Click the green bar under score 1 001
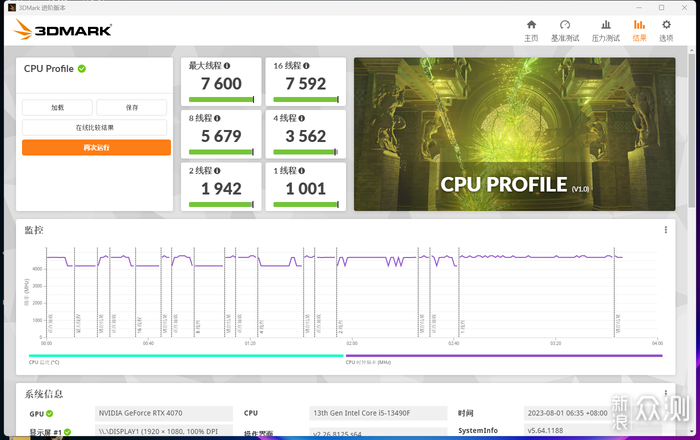The height and width of the screenshot is (440, 700). [x=306, y=204]
